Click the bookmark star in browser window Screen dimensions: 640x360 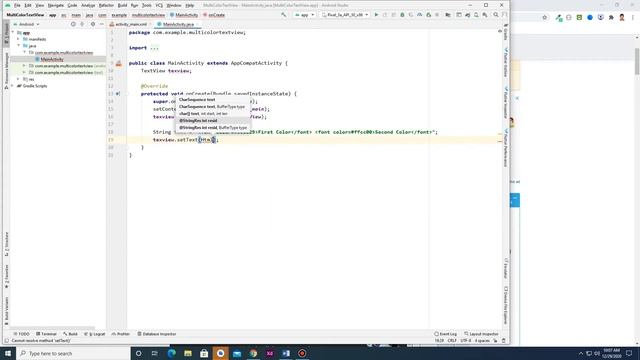coord(544,18)
